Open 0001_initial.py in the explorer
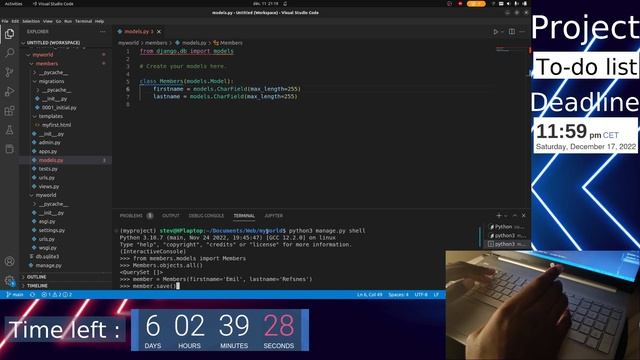The image size is (640, 360). tap(59, 108)
